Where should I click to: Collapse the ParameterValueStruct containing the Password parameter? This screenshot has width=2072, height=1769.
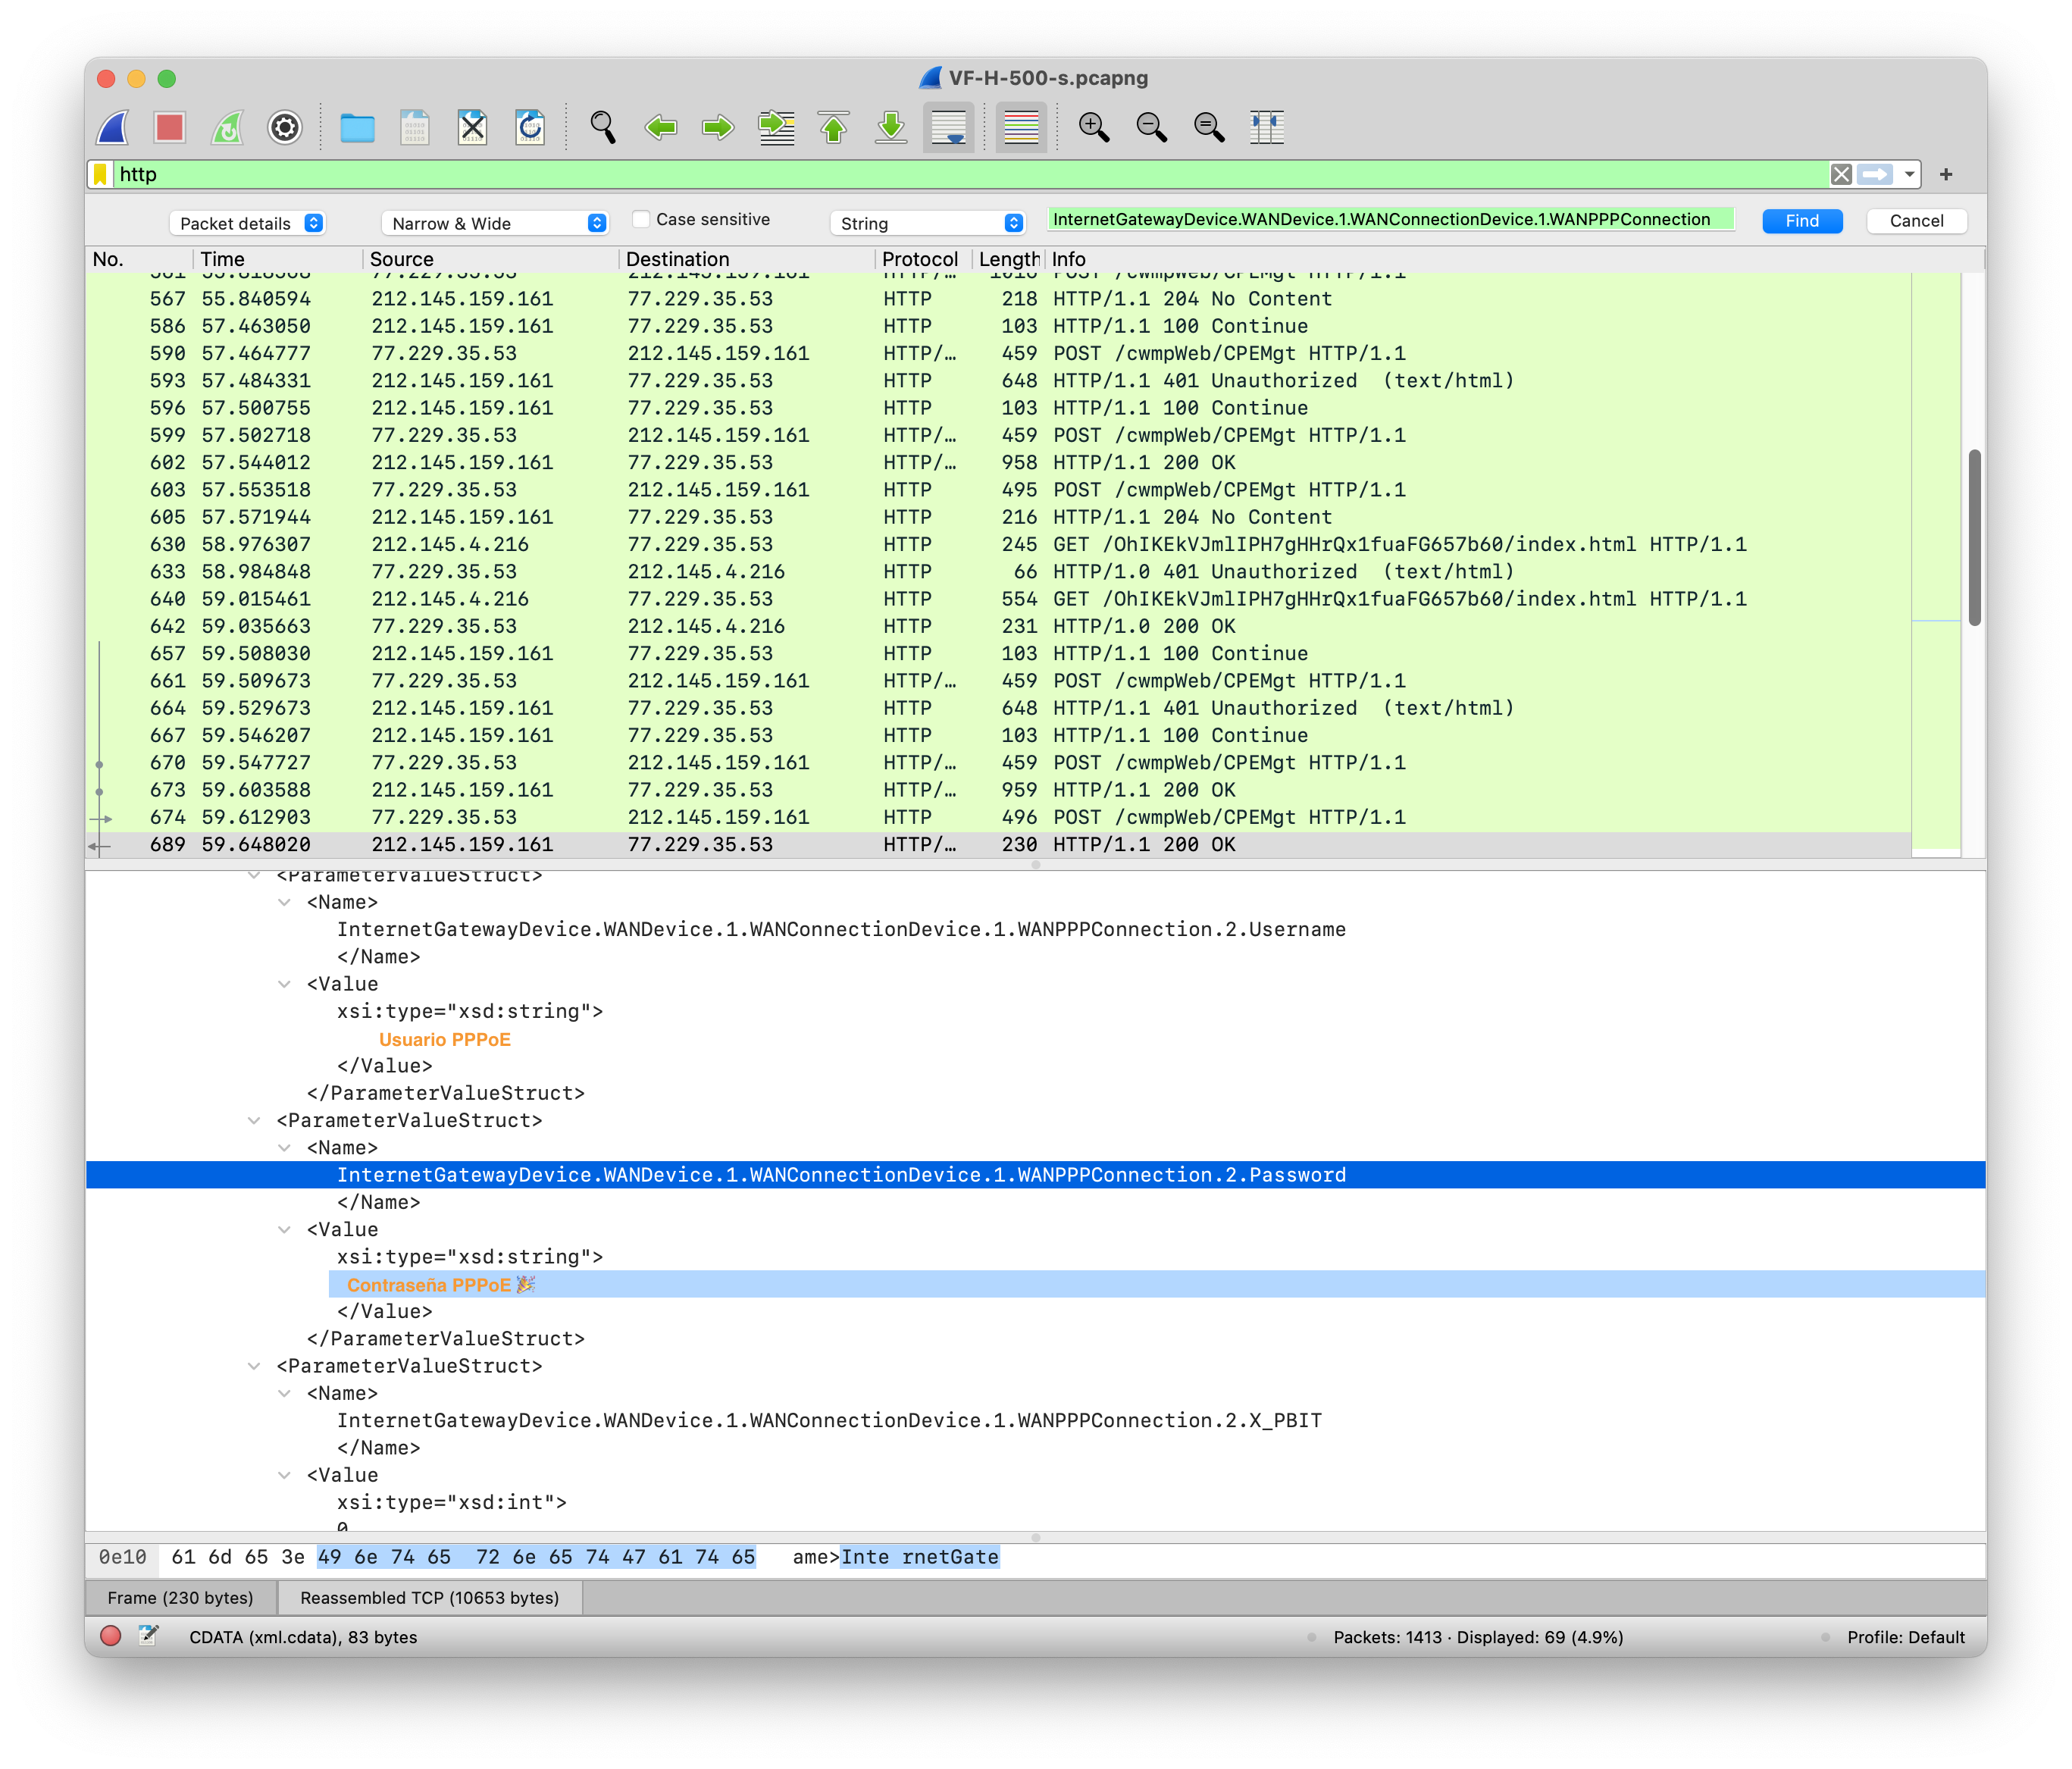point(255,1120)
